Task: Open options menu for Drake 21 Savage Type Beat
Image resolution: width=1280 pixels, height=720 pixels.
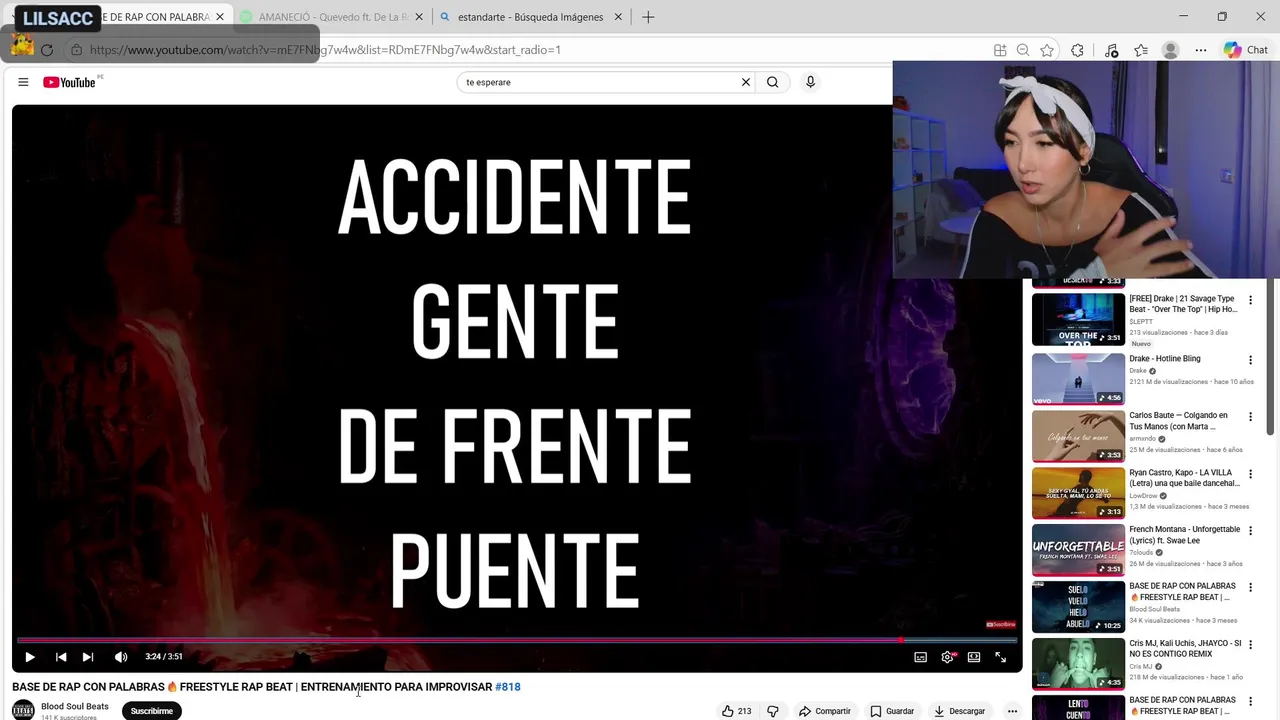Action: click(x=1250, y=300)
